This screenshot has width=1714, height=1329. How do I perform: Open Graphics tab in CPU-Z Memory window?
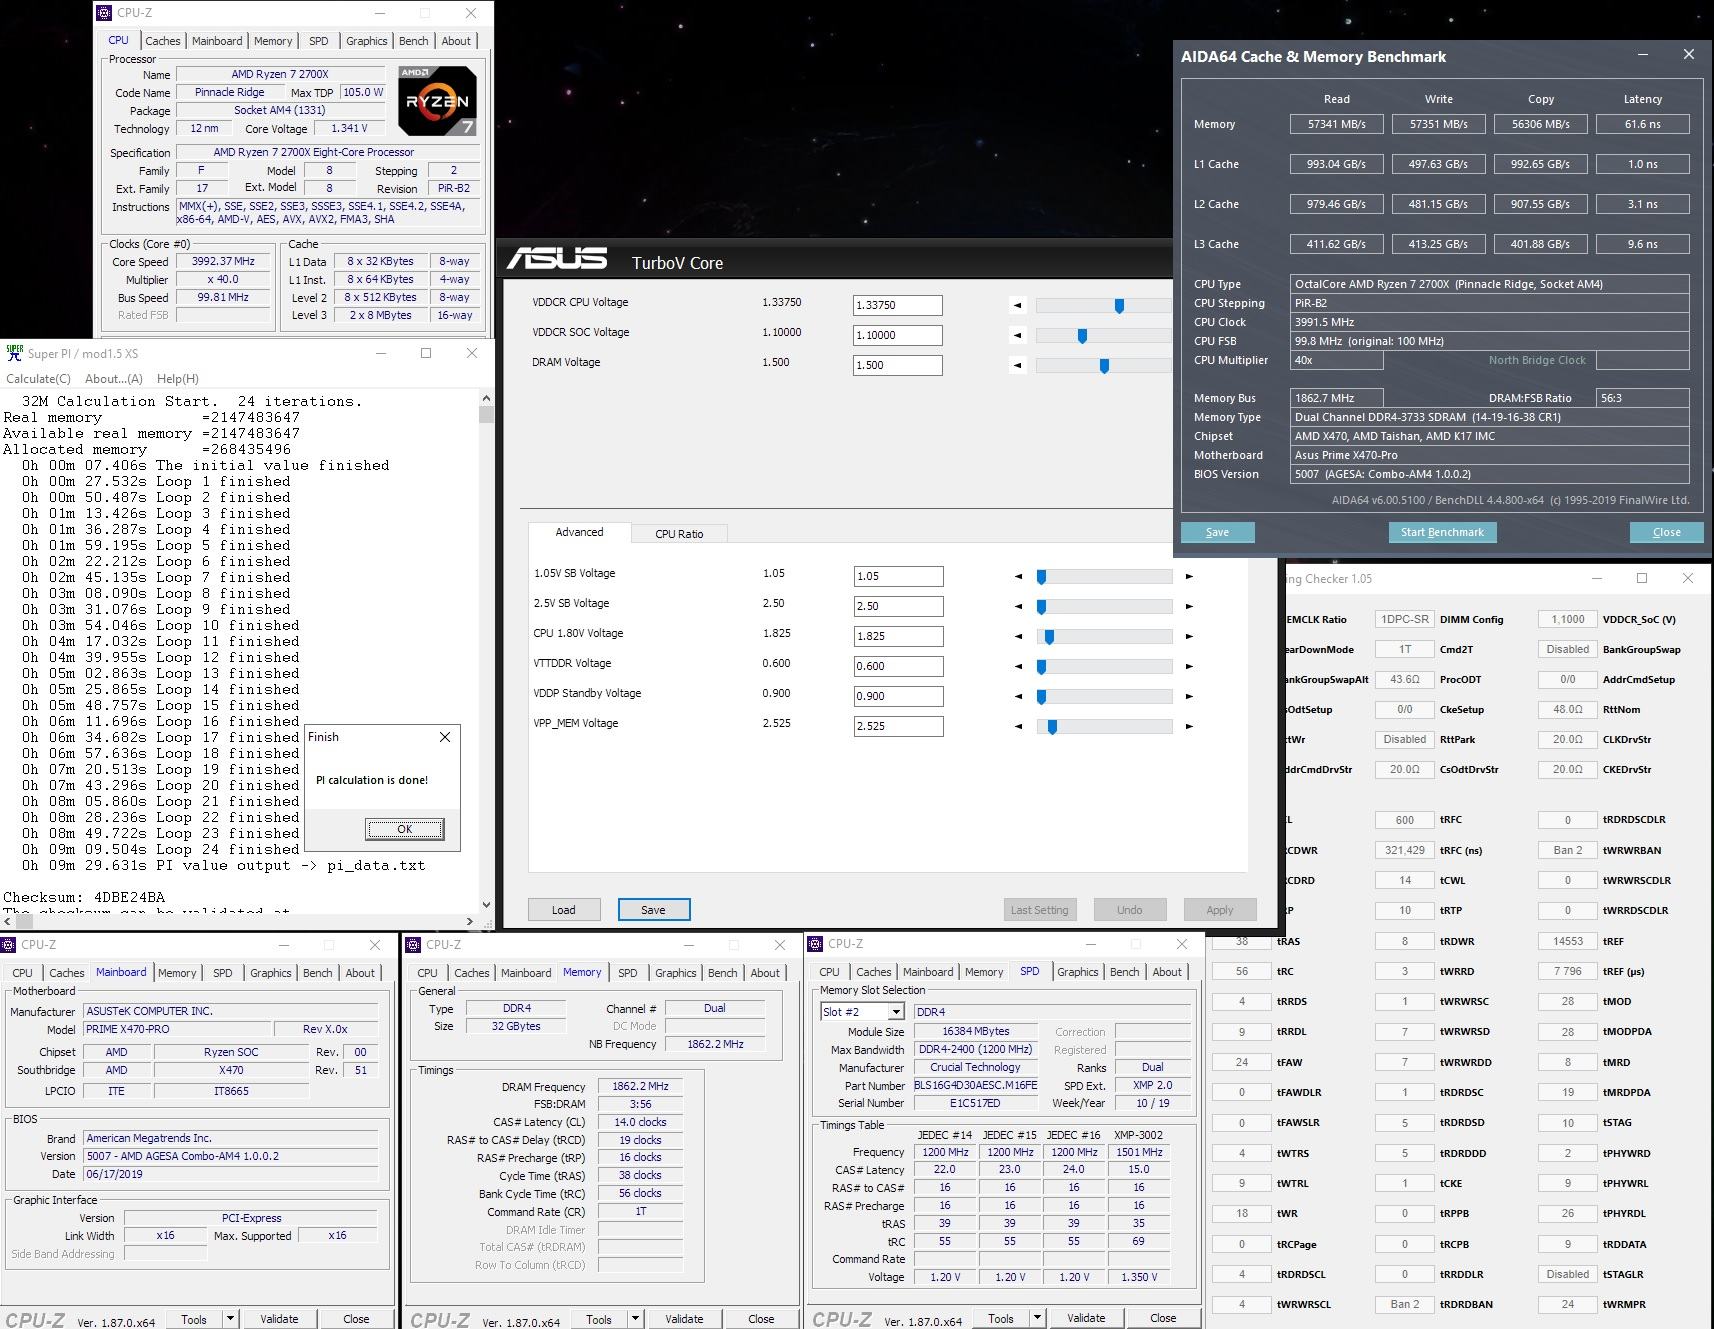tap(676, 973)
